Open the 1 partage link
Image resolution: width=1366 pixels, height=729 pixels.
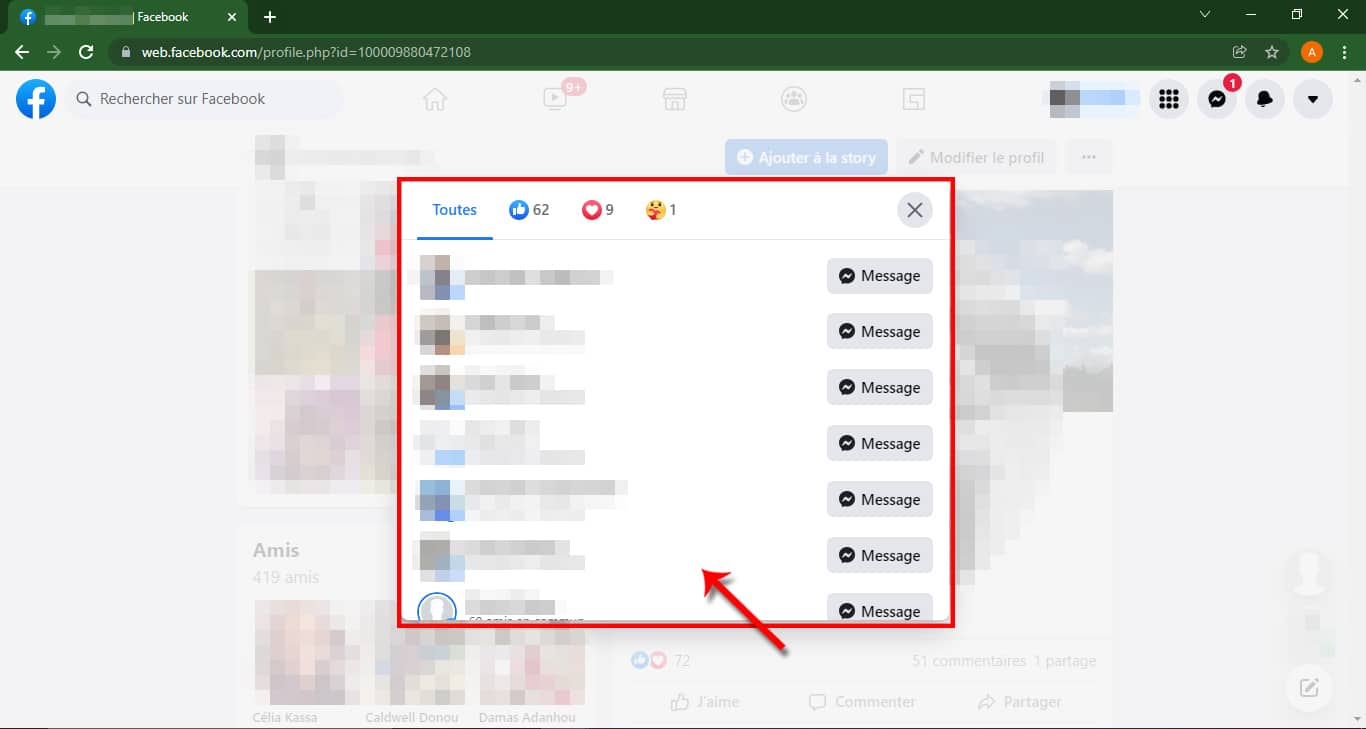coord(1065,661)
